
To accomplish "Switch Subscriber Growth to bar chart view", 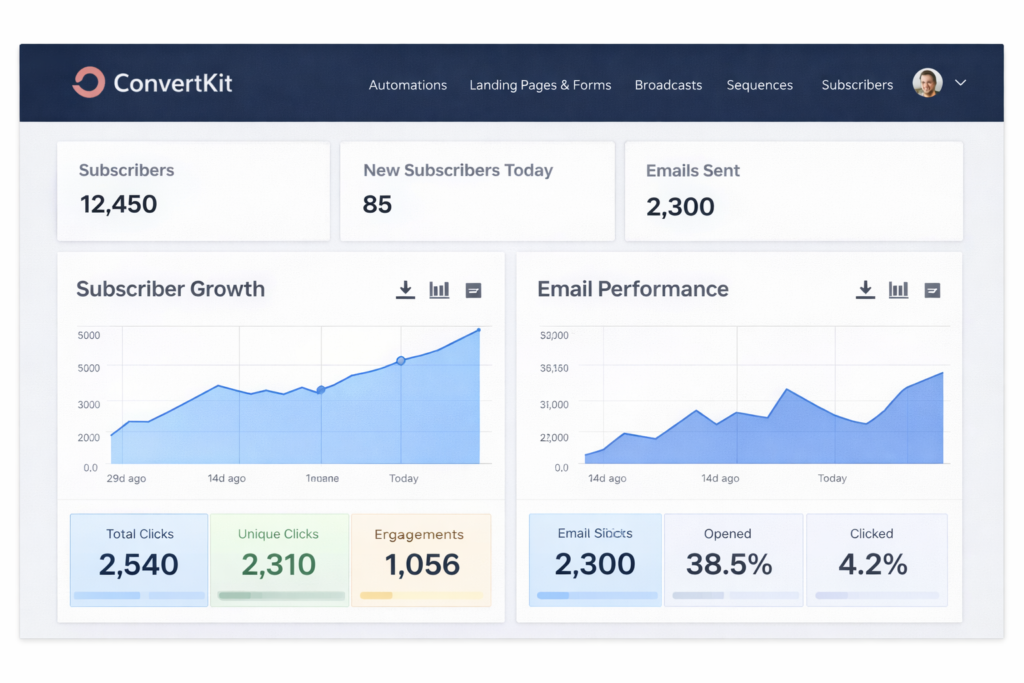I will click(439, 289).
